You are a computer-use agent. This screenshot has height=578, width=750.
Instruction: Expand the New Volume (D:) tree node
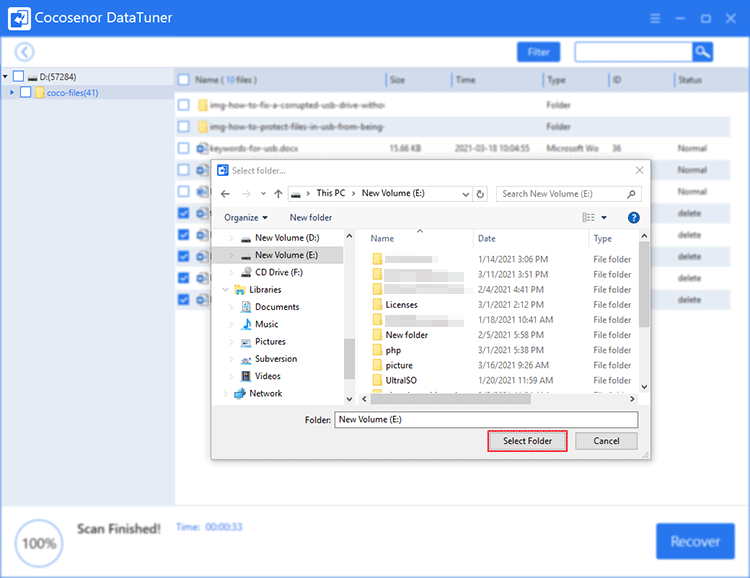pyautogui.click(x=232, y=238)
